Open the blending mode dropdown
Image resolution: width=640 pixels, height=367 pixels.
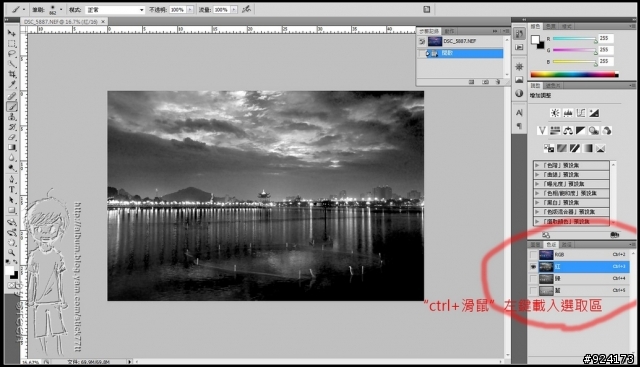click(x=142, y=9)
